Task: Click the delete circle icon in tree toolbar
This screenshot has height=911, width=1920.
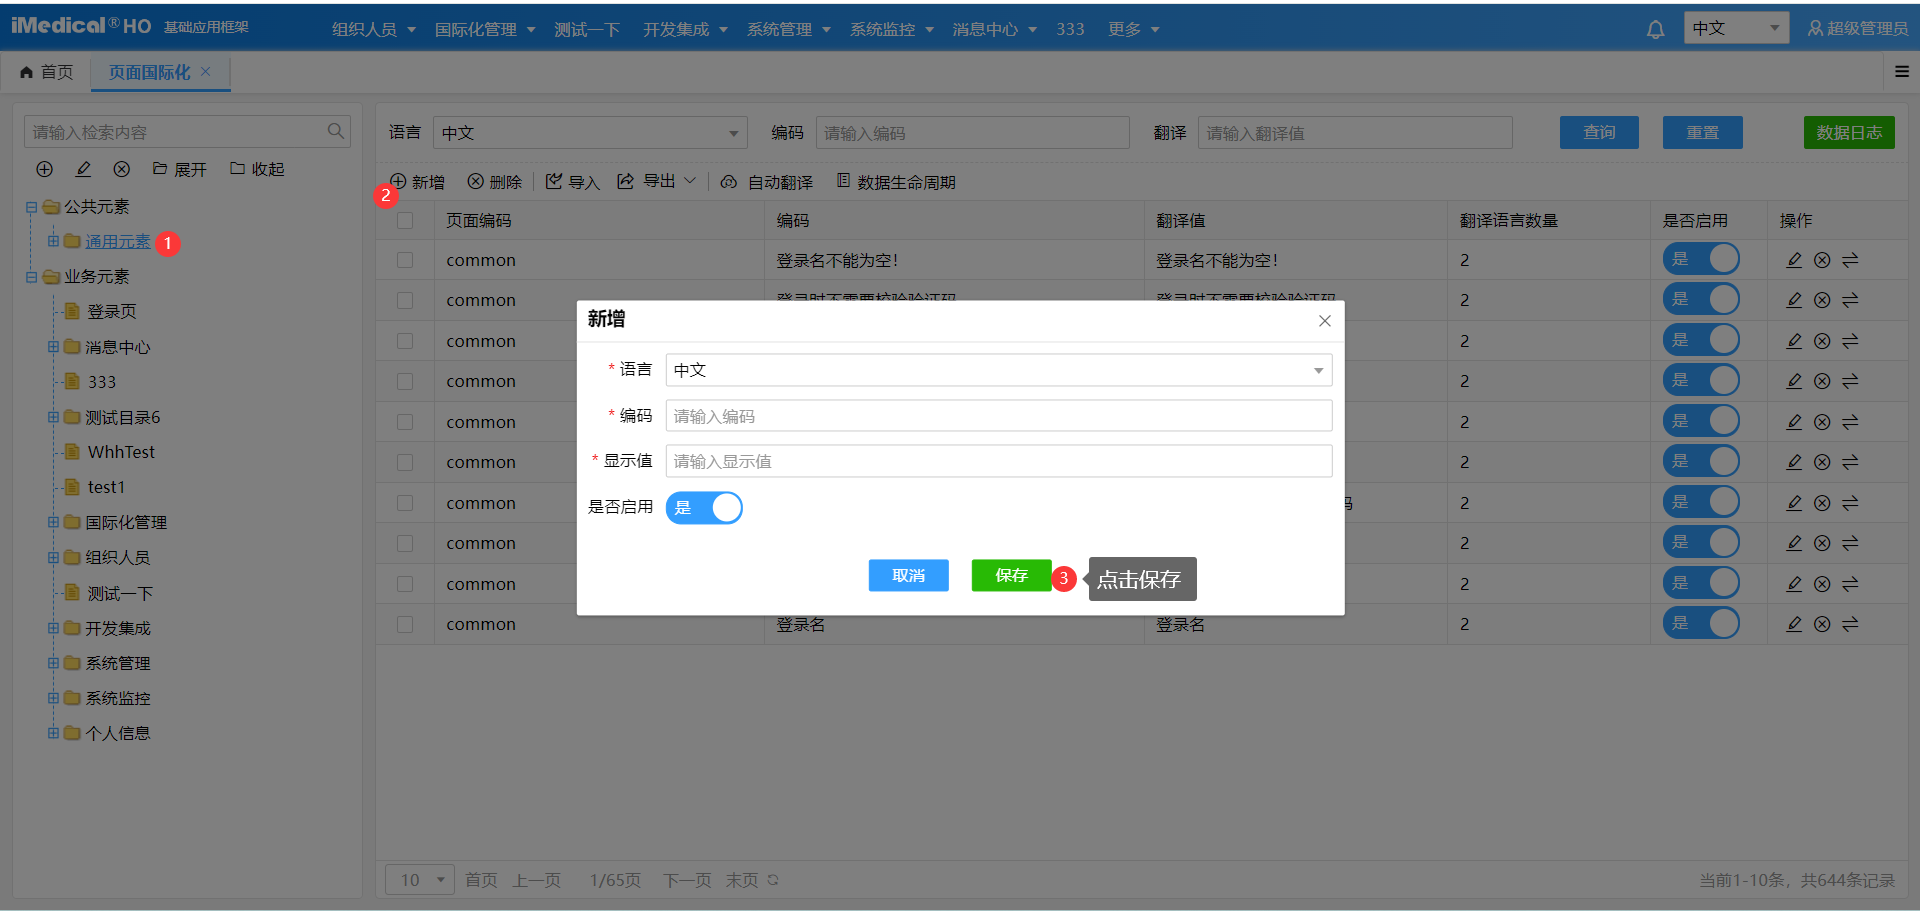Action: point(121,169)
